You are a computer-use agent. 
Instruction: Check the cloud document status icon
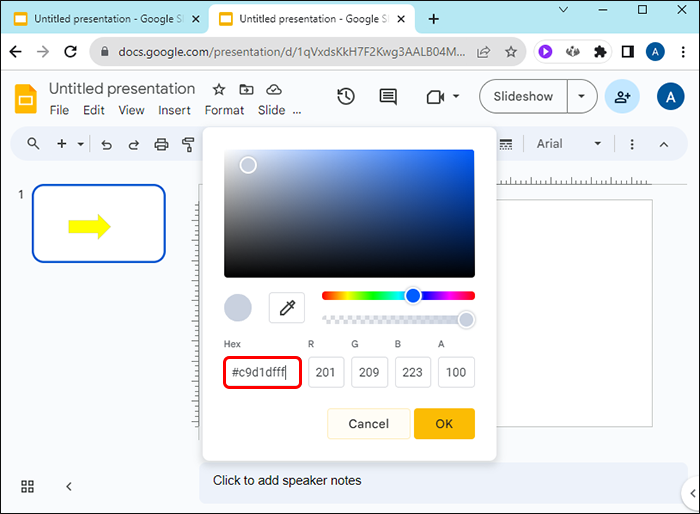coord(274,90)
